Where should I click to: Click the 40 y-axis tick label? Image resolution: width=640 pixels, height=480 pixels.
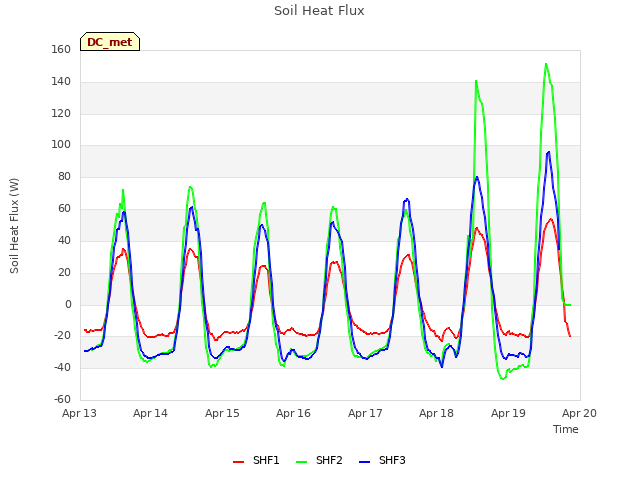64,240
